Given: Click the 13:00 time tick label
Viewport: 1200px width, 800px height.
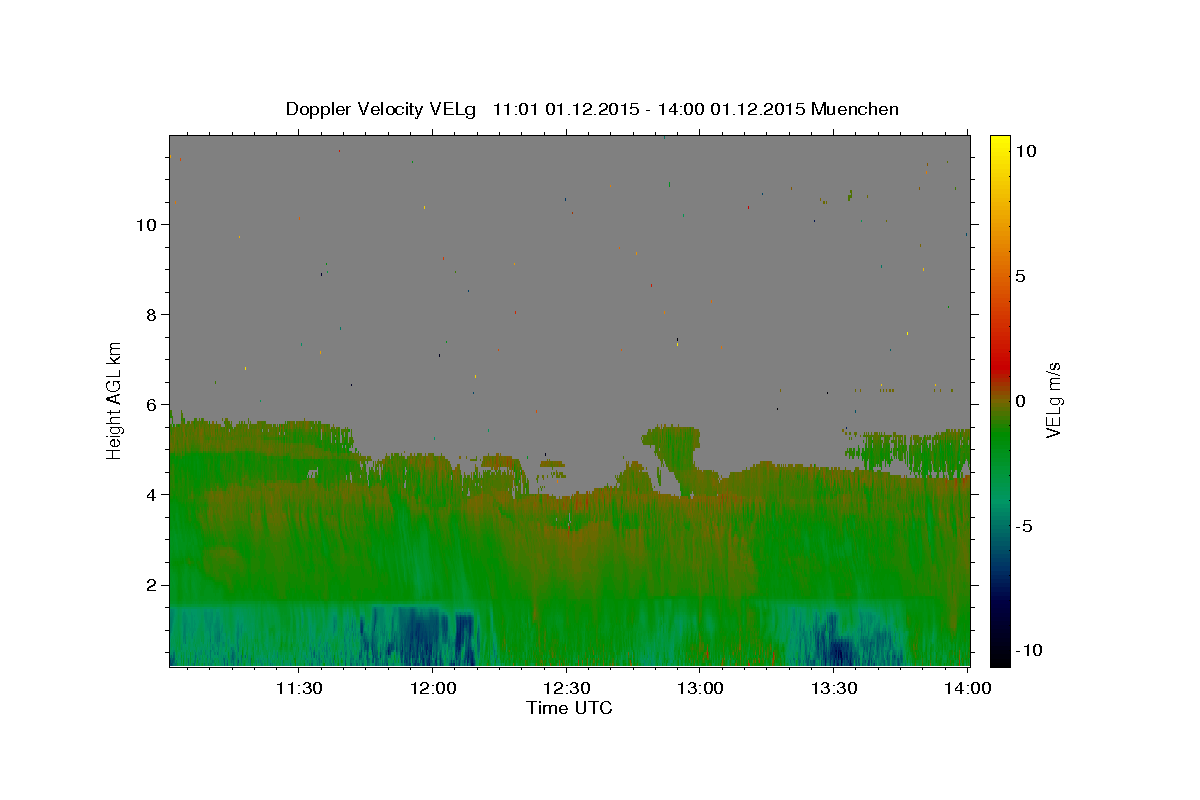Looking at the screenshot, I should [700, 688].
